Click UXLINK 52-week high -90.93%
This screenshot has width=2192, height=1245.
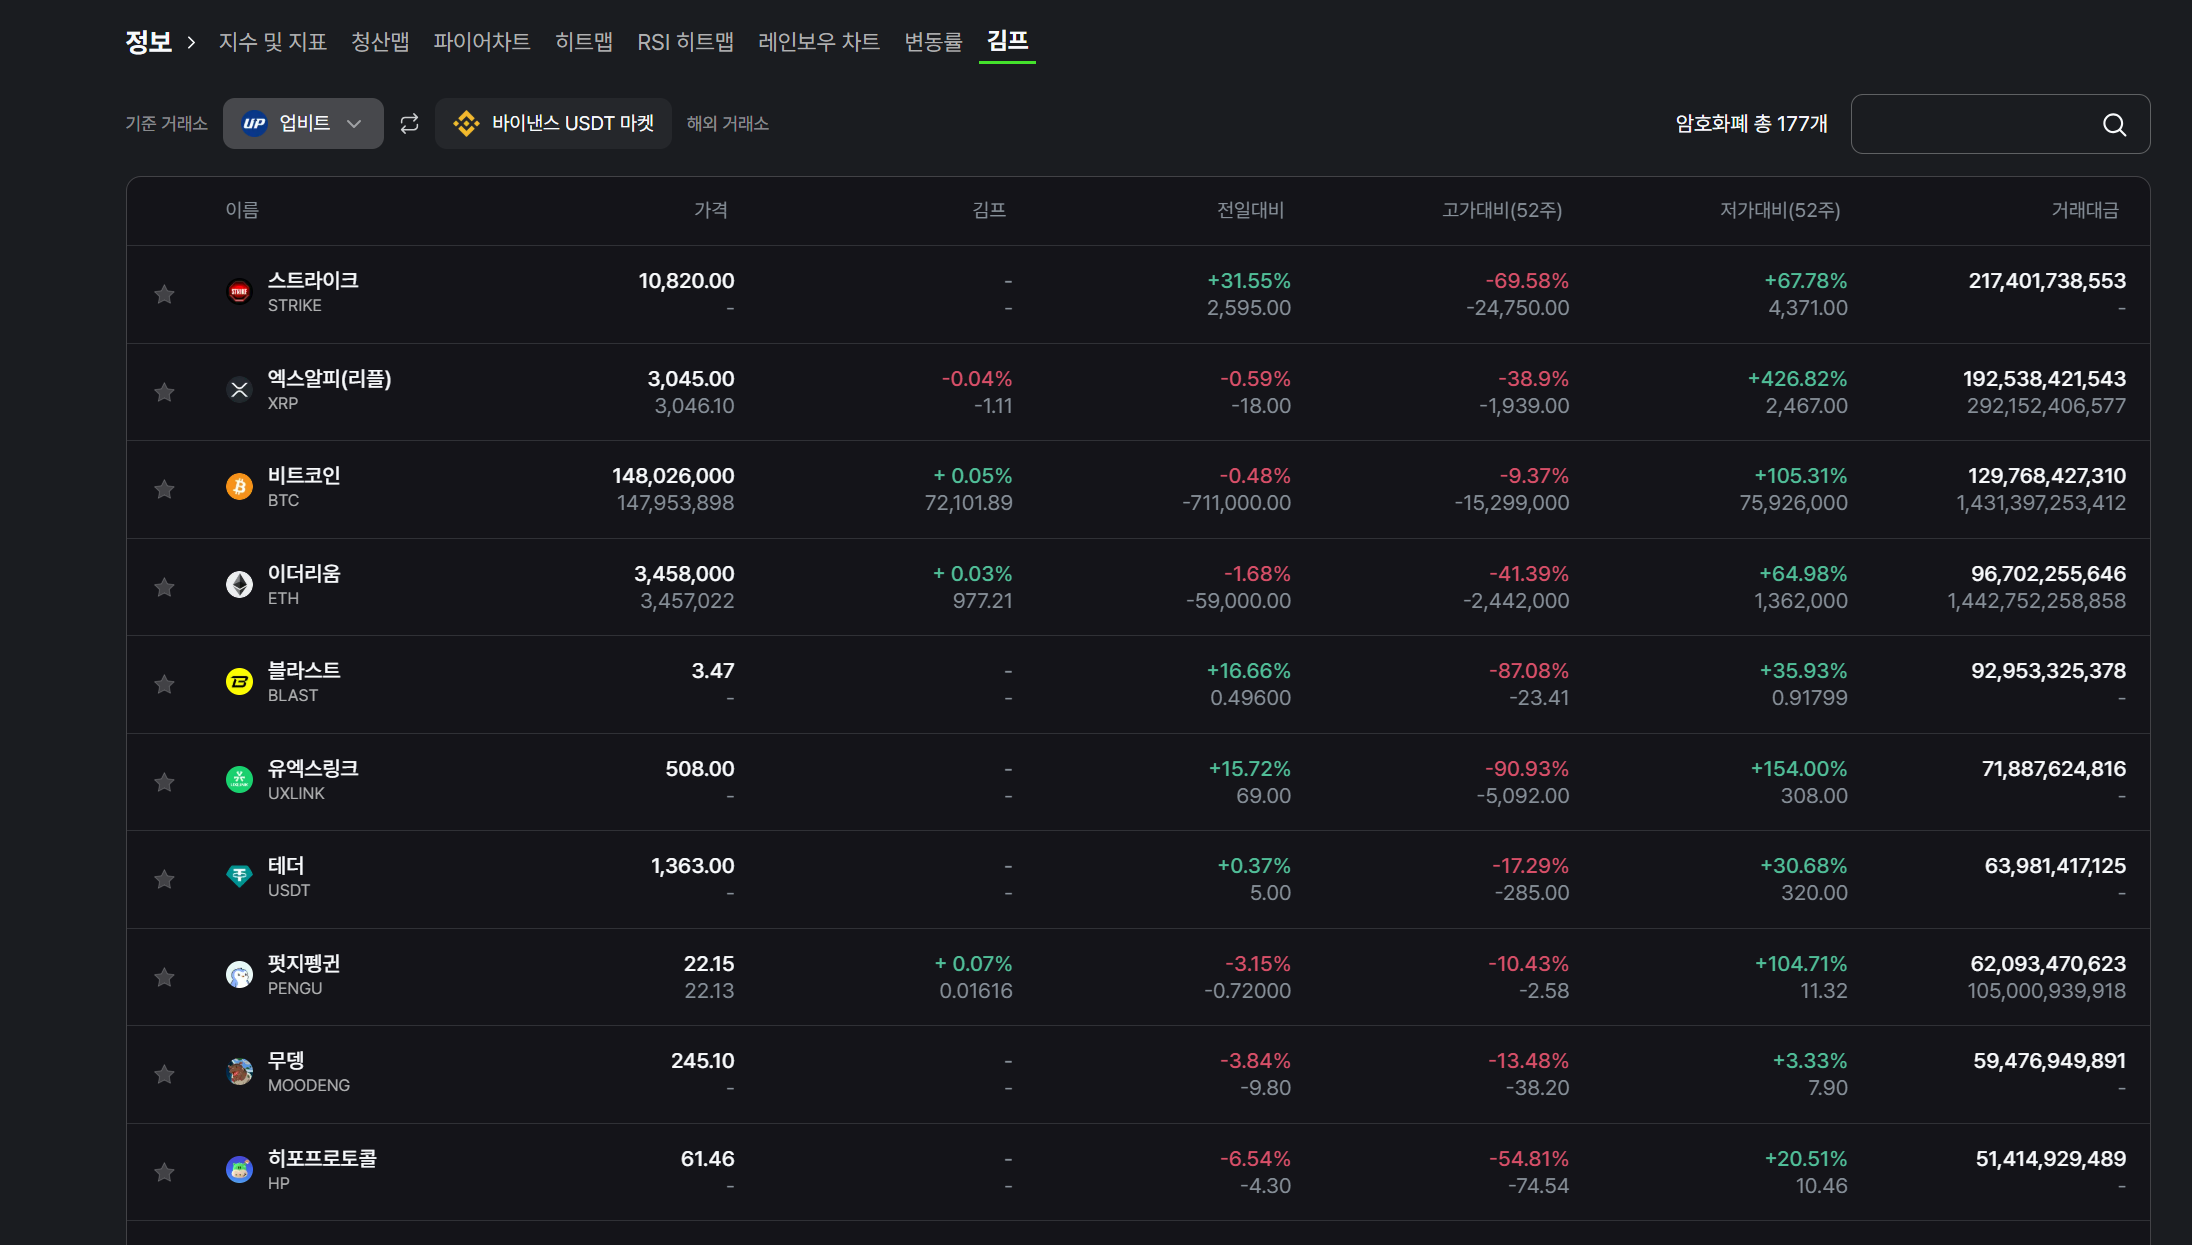coord(1527,769)
